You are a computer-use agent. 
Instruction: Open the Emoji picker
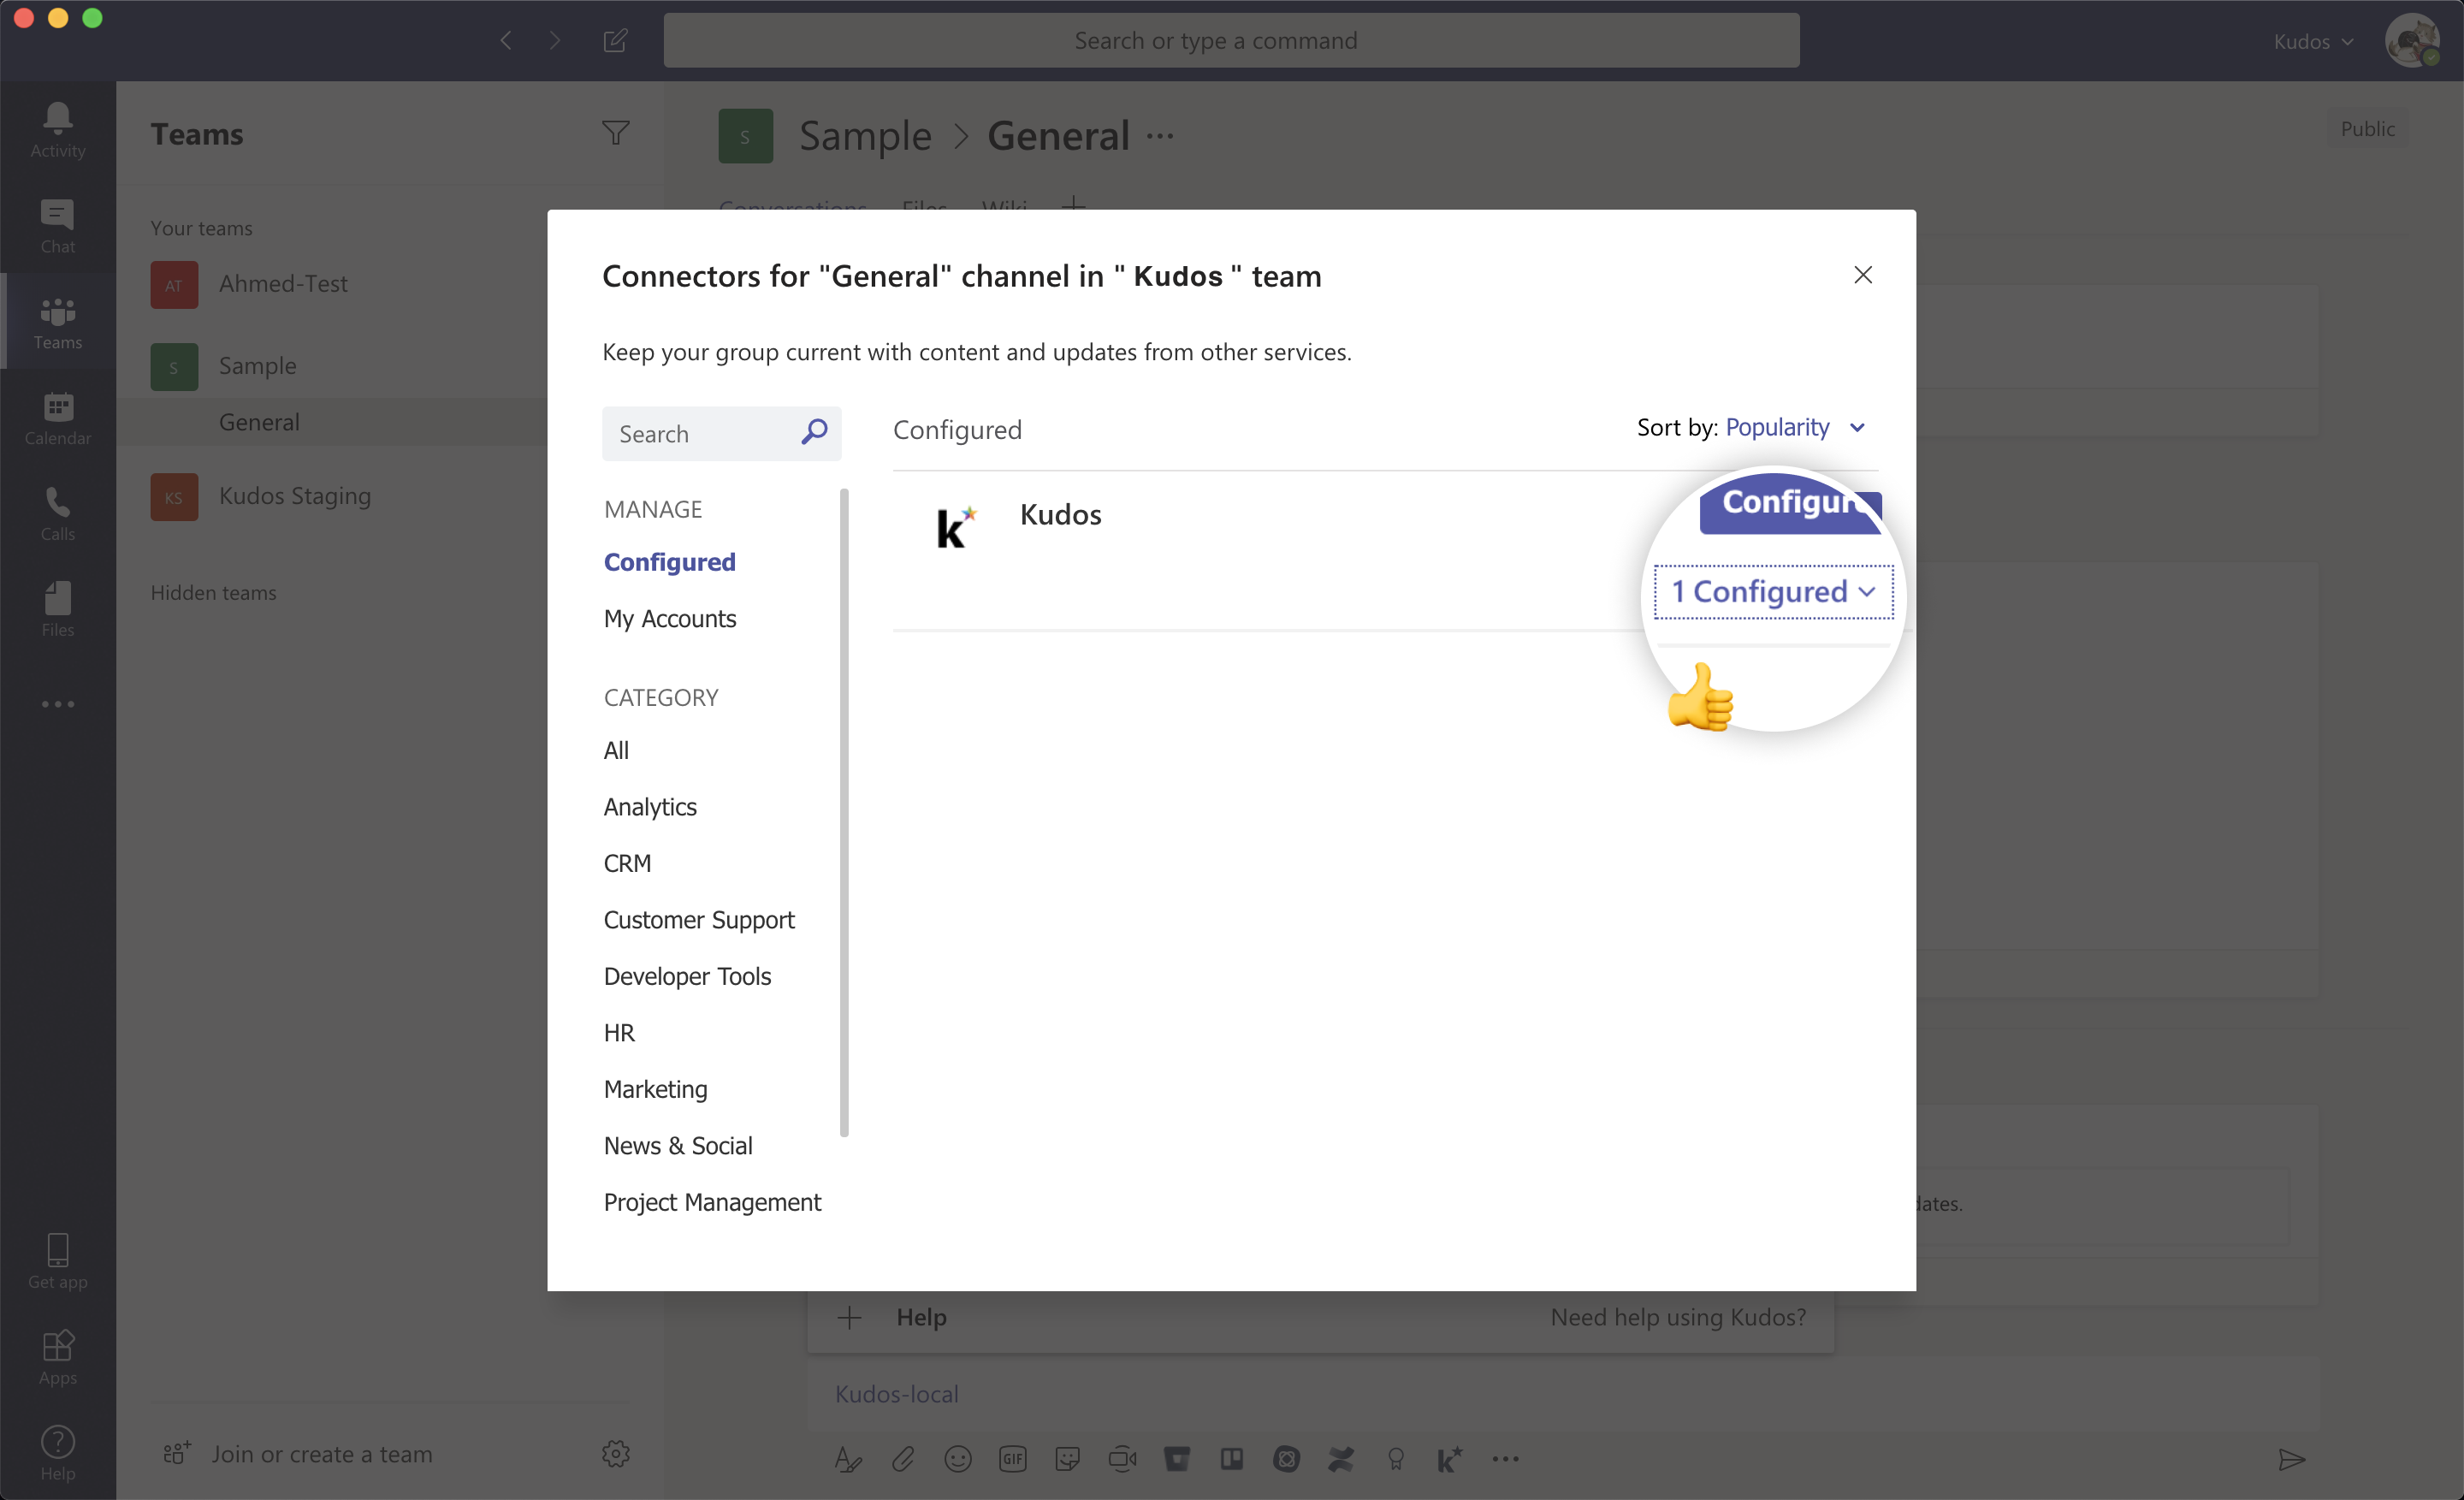coord(958,1459)
